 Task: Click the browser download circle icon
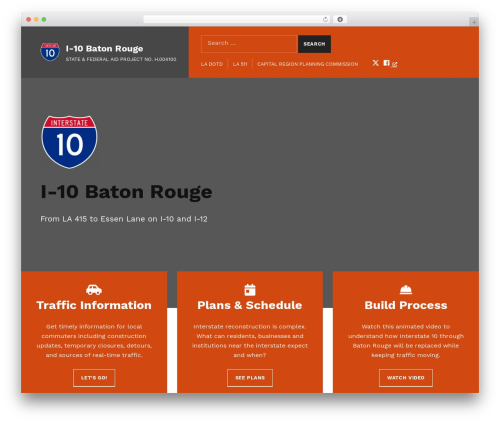tap(340, 20)
